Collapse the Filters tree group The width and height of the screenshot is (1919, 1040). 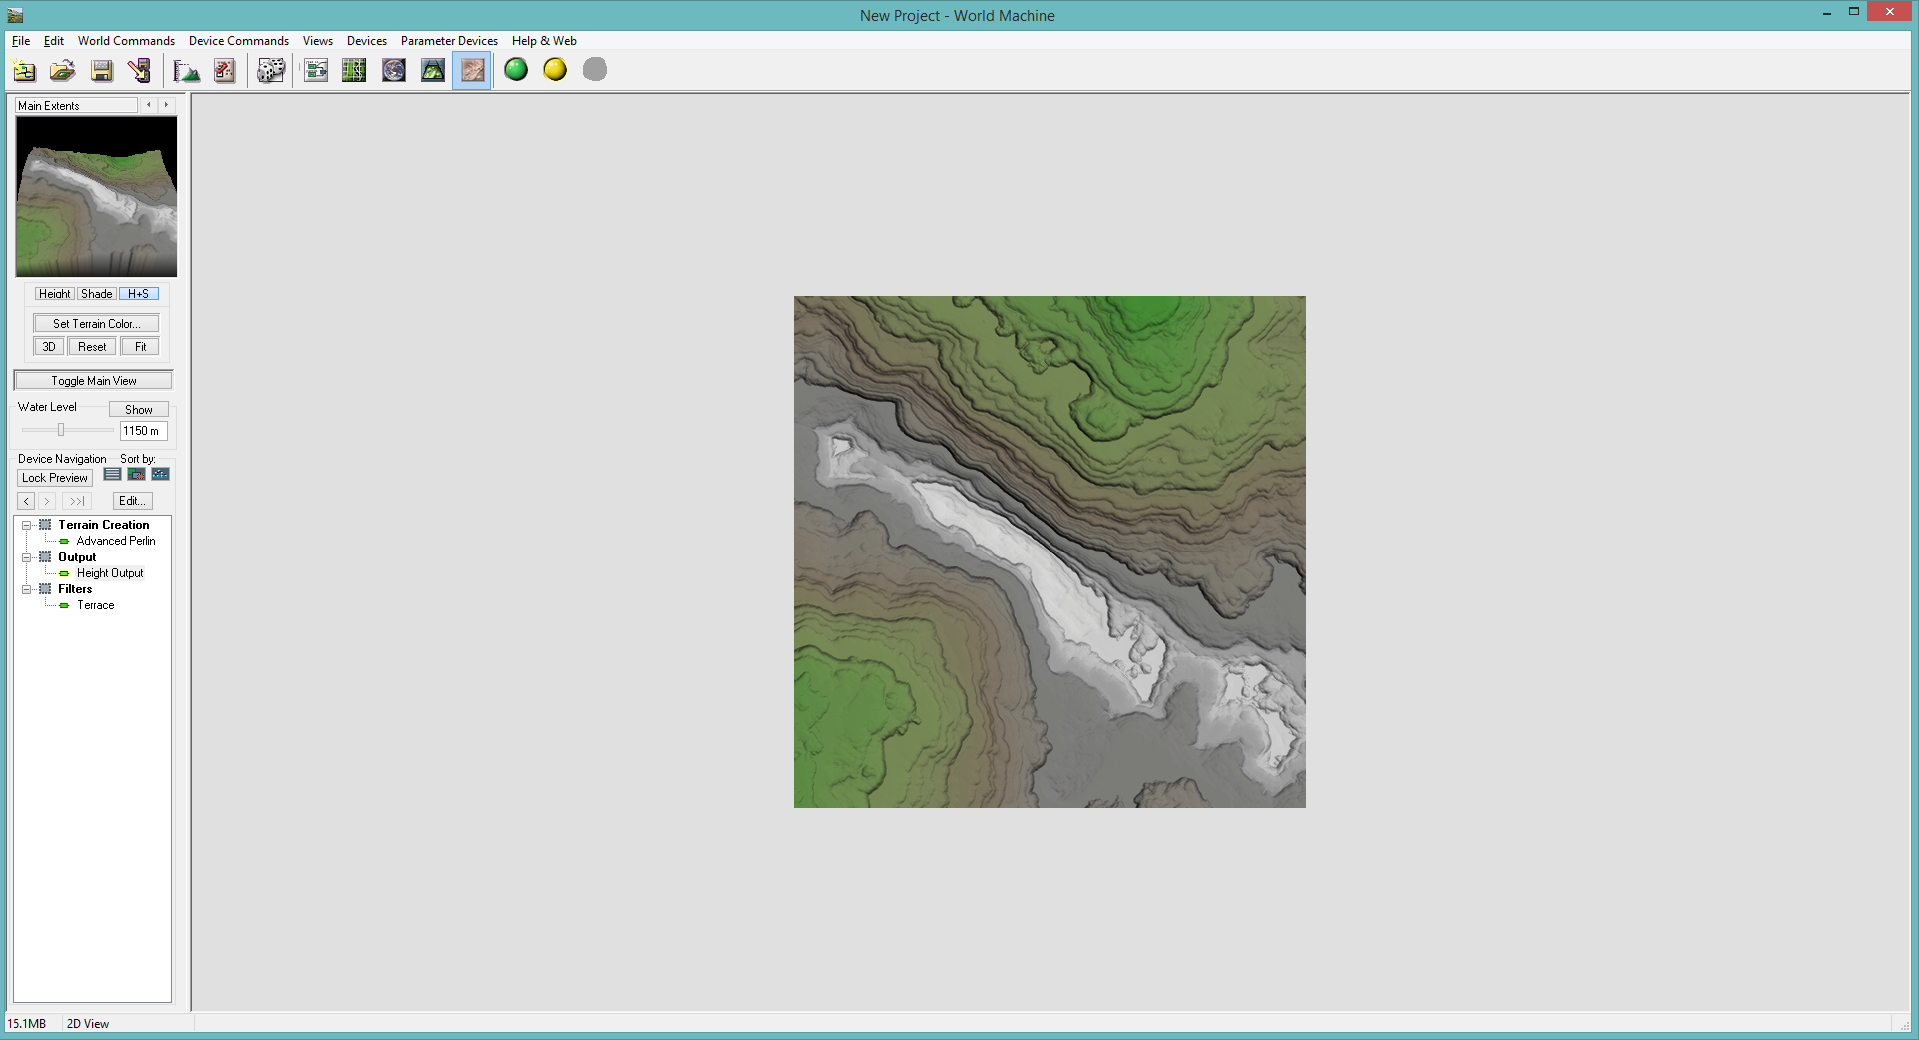pyautogui.click(x=27, y=589)
